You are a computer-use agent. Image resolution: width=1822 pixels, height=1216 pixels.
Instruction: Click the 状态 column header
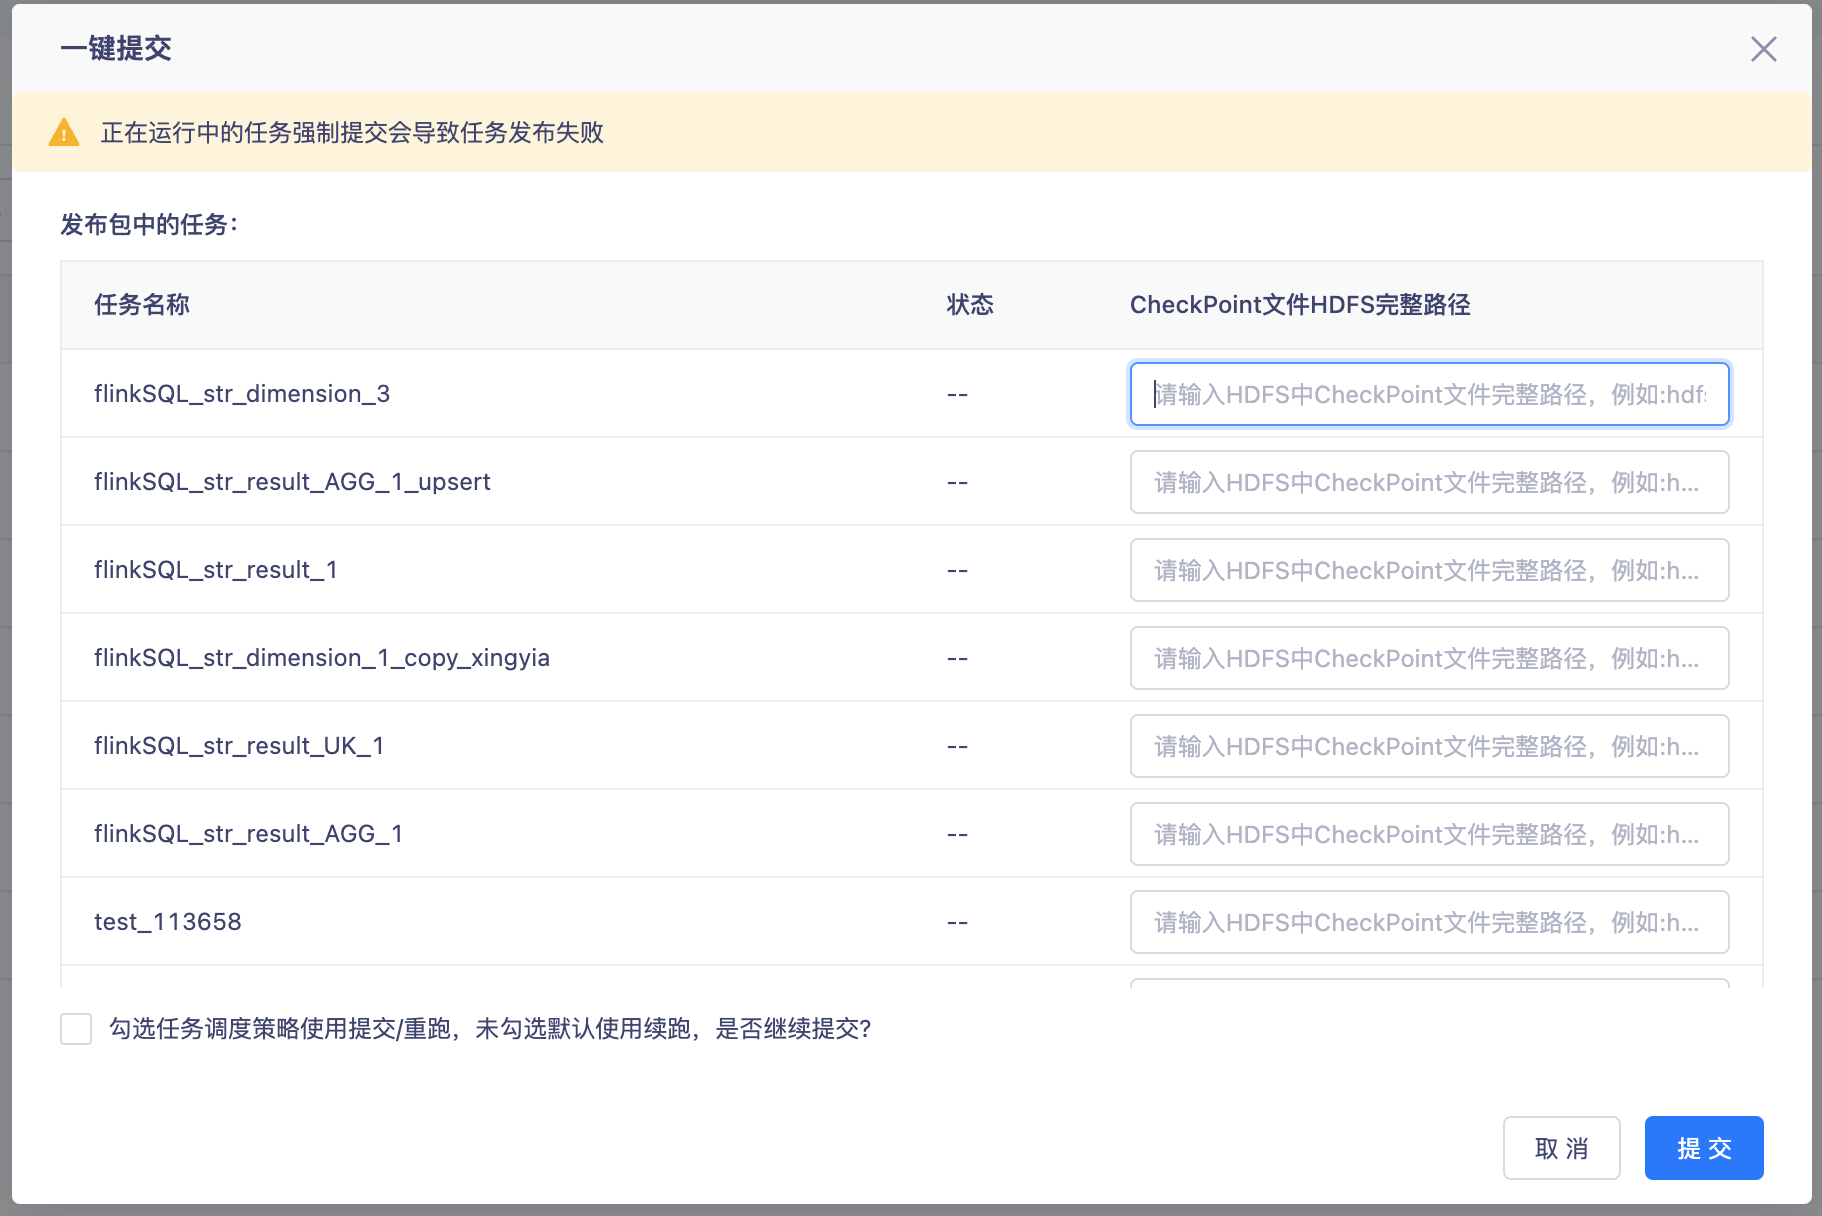pyautogui.click(x=970, y=305)
